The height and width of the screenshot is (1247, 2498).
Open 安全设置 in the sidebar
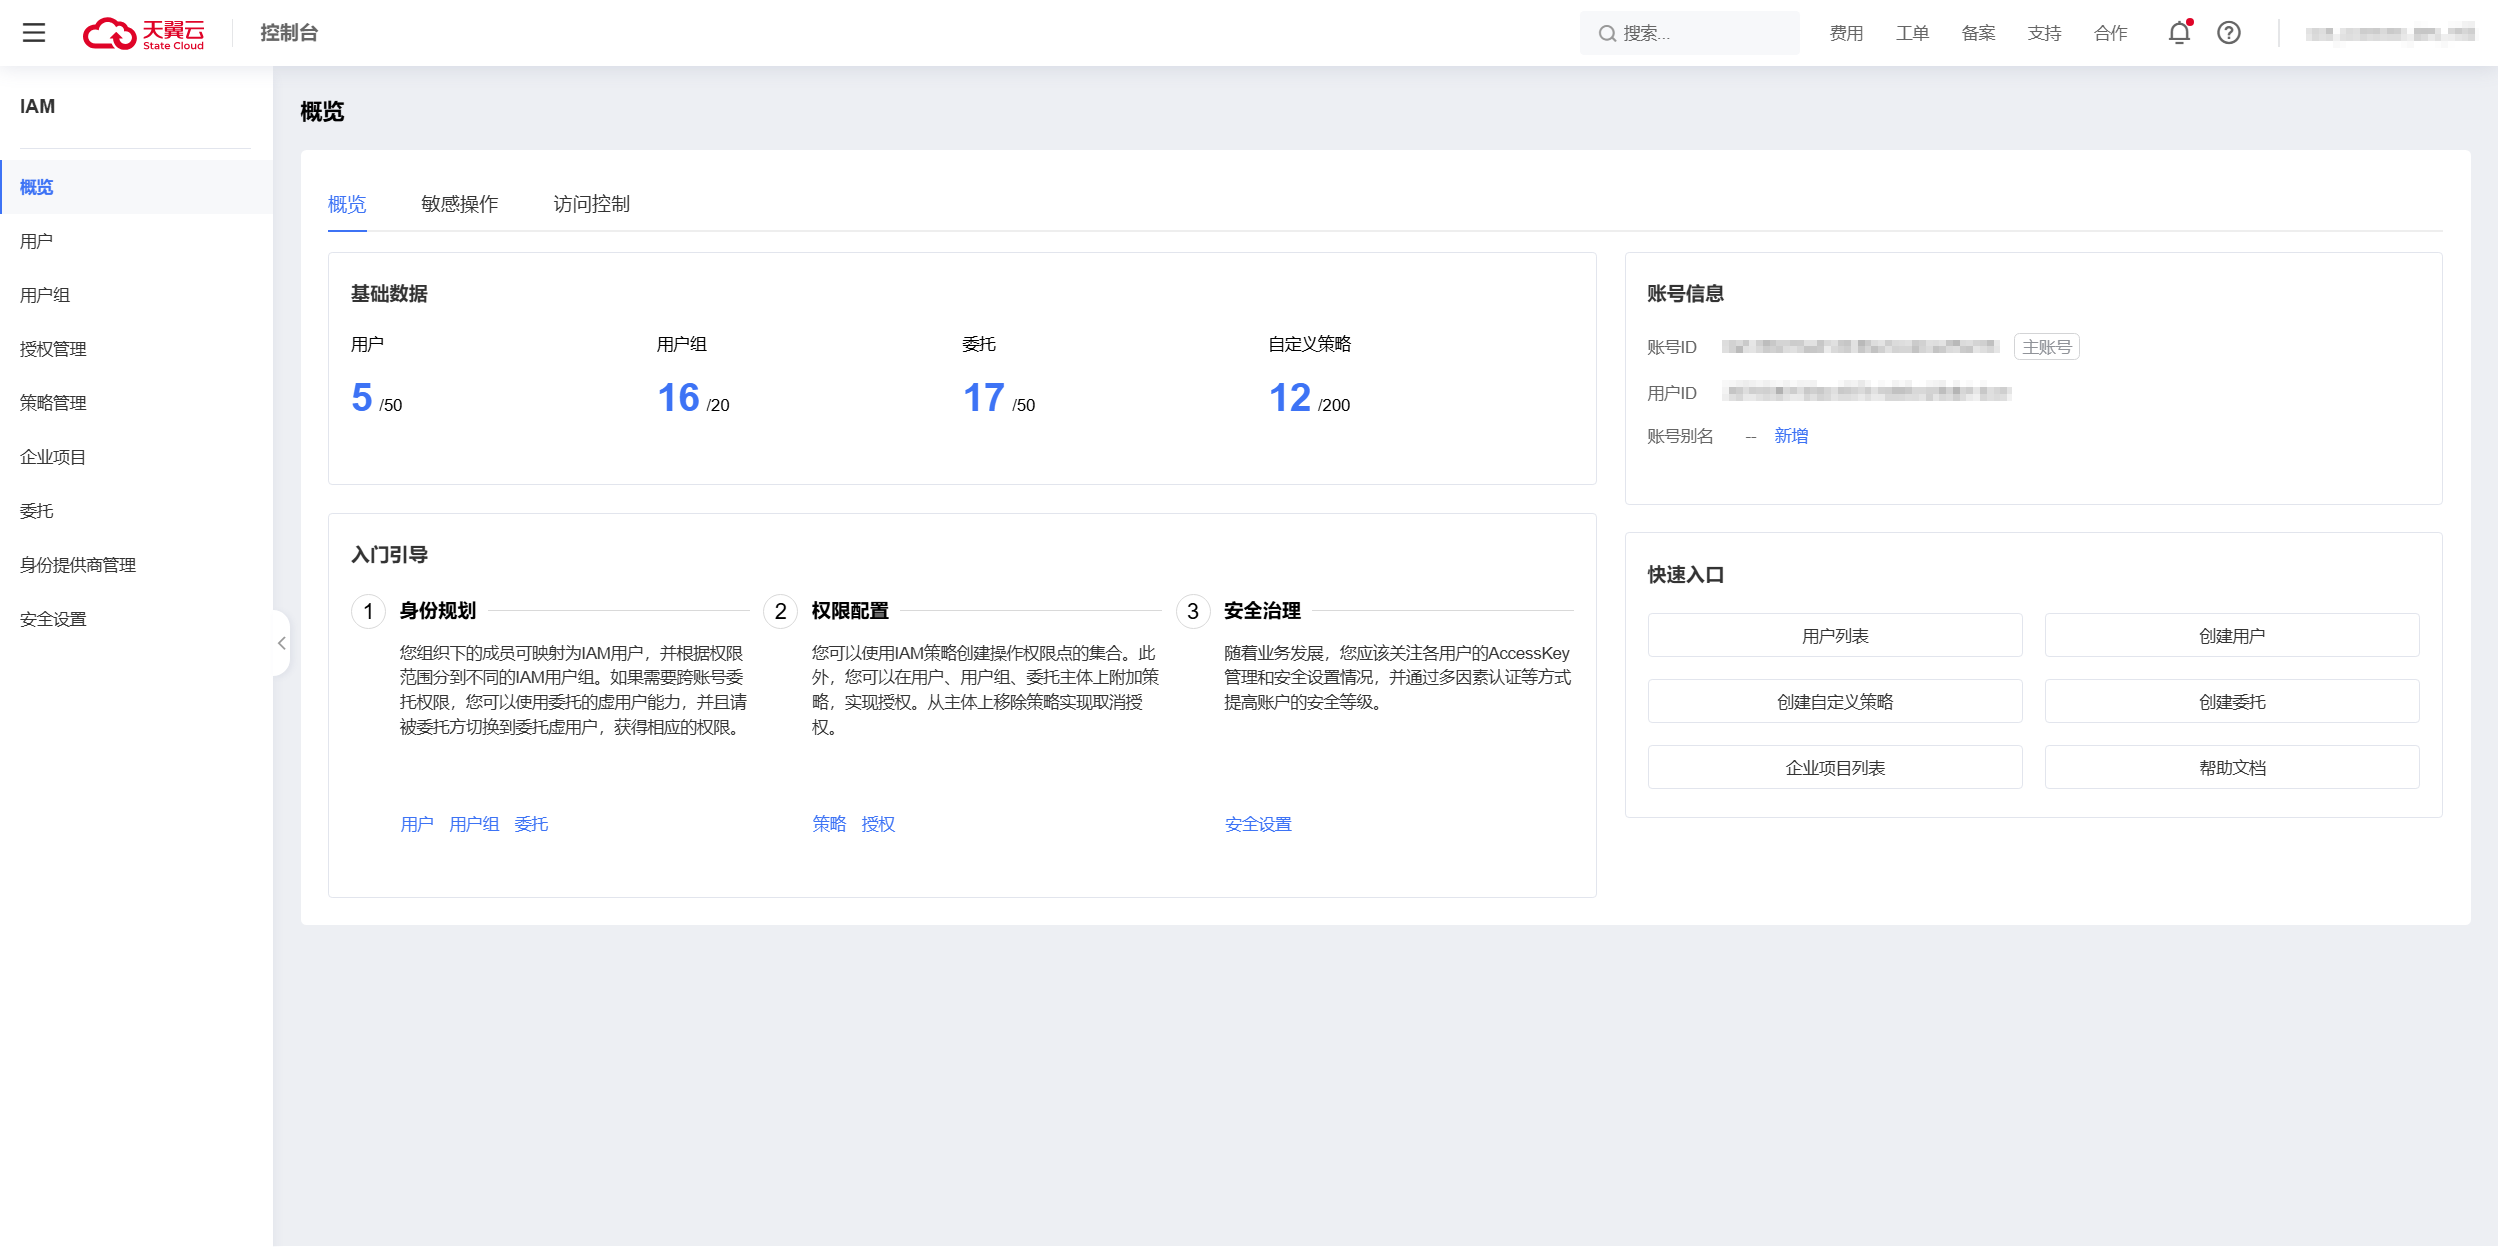point(136,619)
